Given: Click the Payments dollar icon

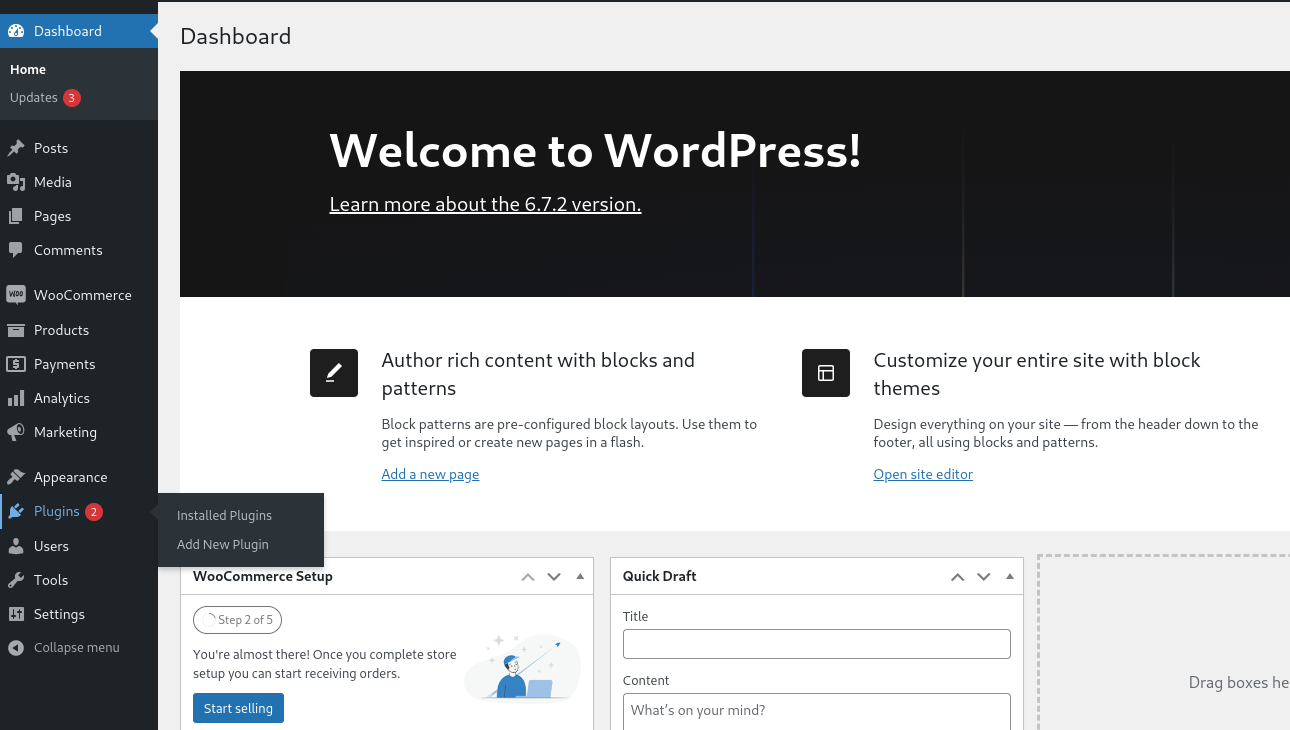Looking at the screenshot, I should pos(16,364).
